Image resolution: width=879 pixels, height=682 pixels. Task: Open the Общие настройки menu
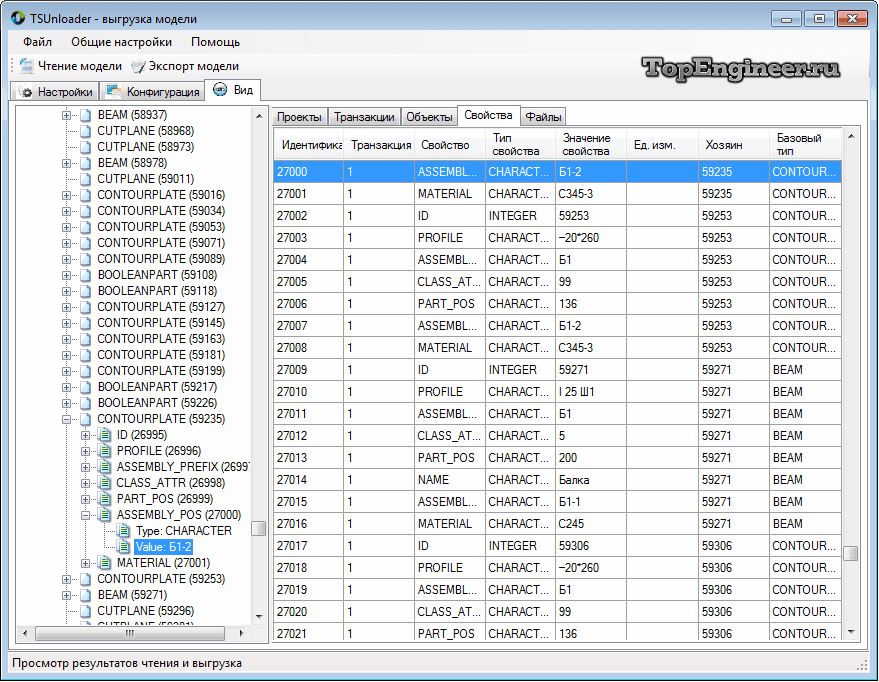pos(121,42)
